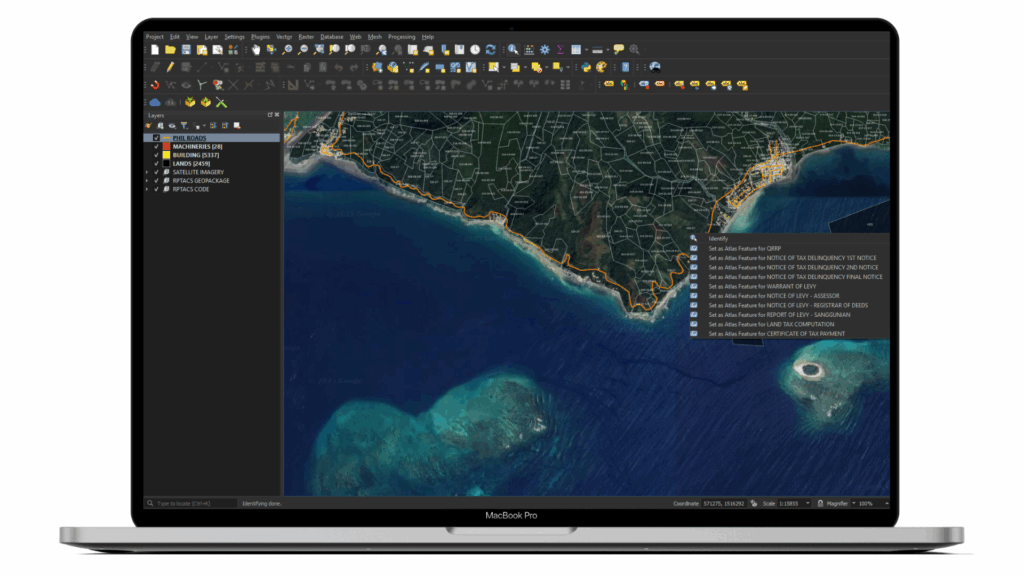Viewport: 1024px width, 576px height.
Task: Expand the RPTACS CODE group
Action: click(147, 189)
